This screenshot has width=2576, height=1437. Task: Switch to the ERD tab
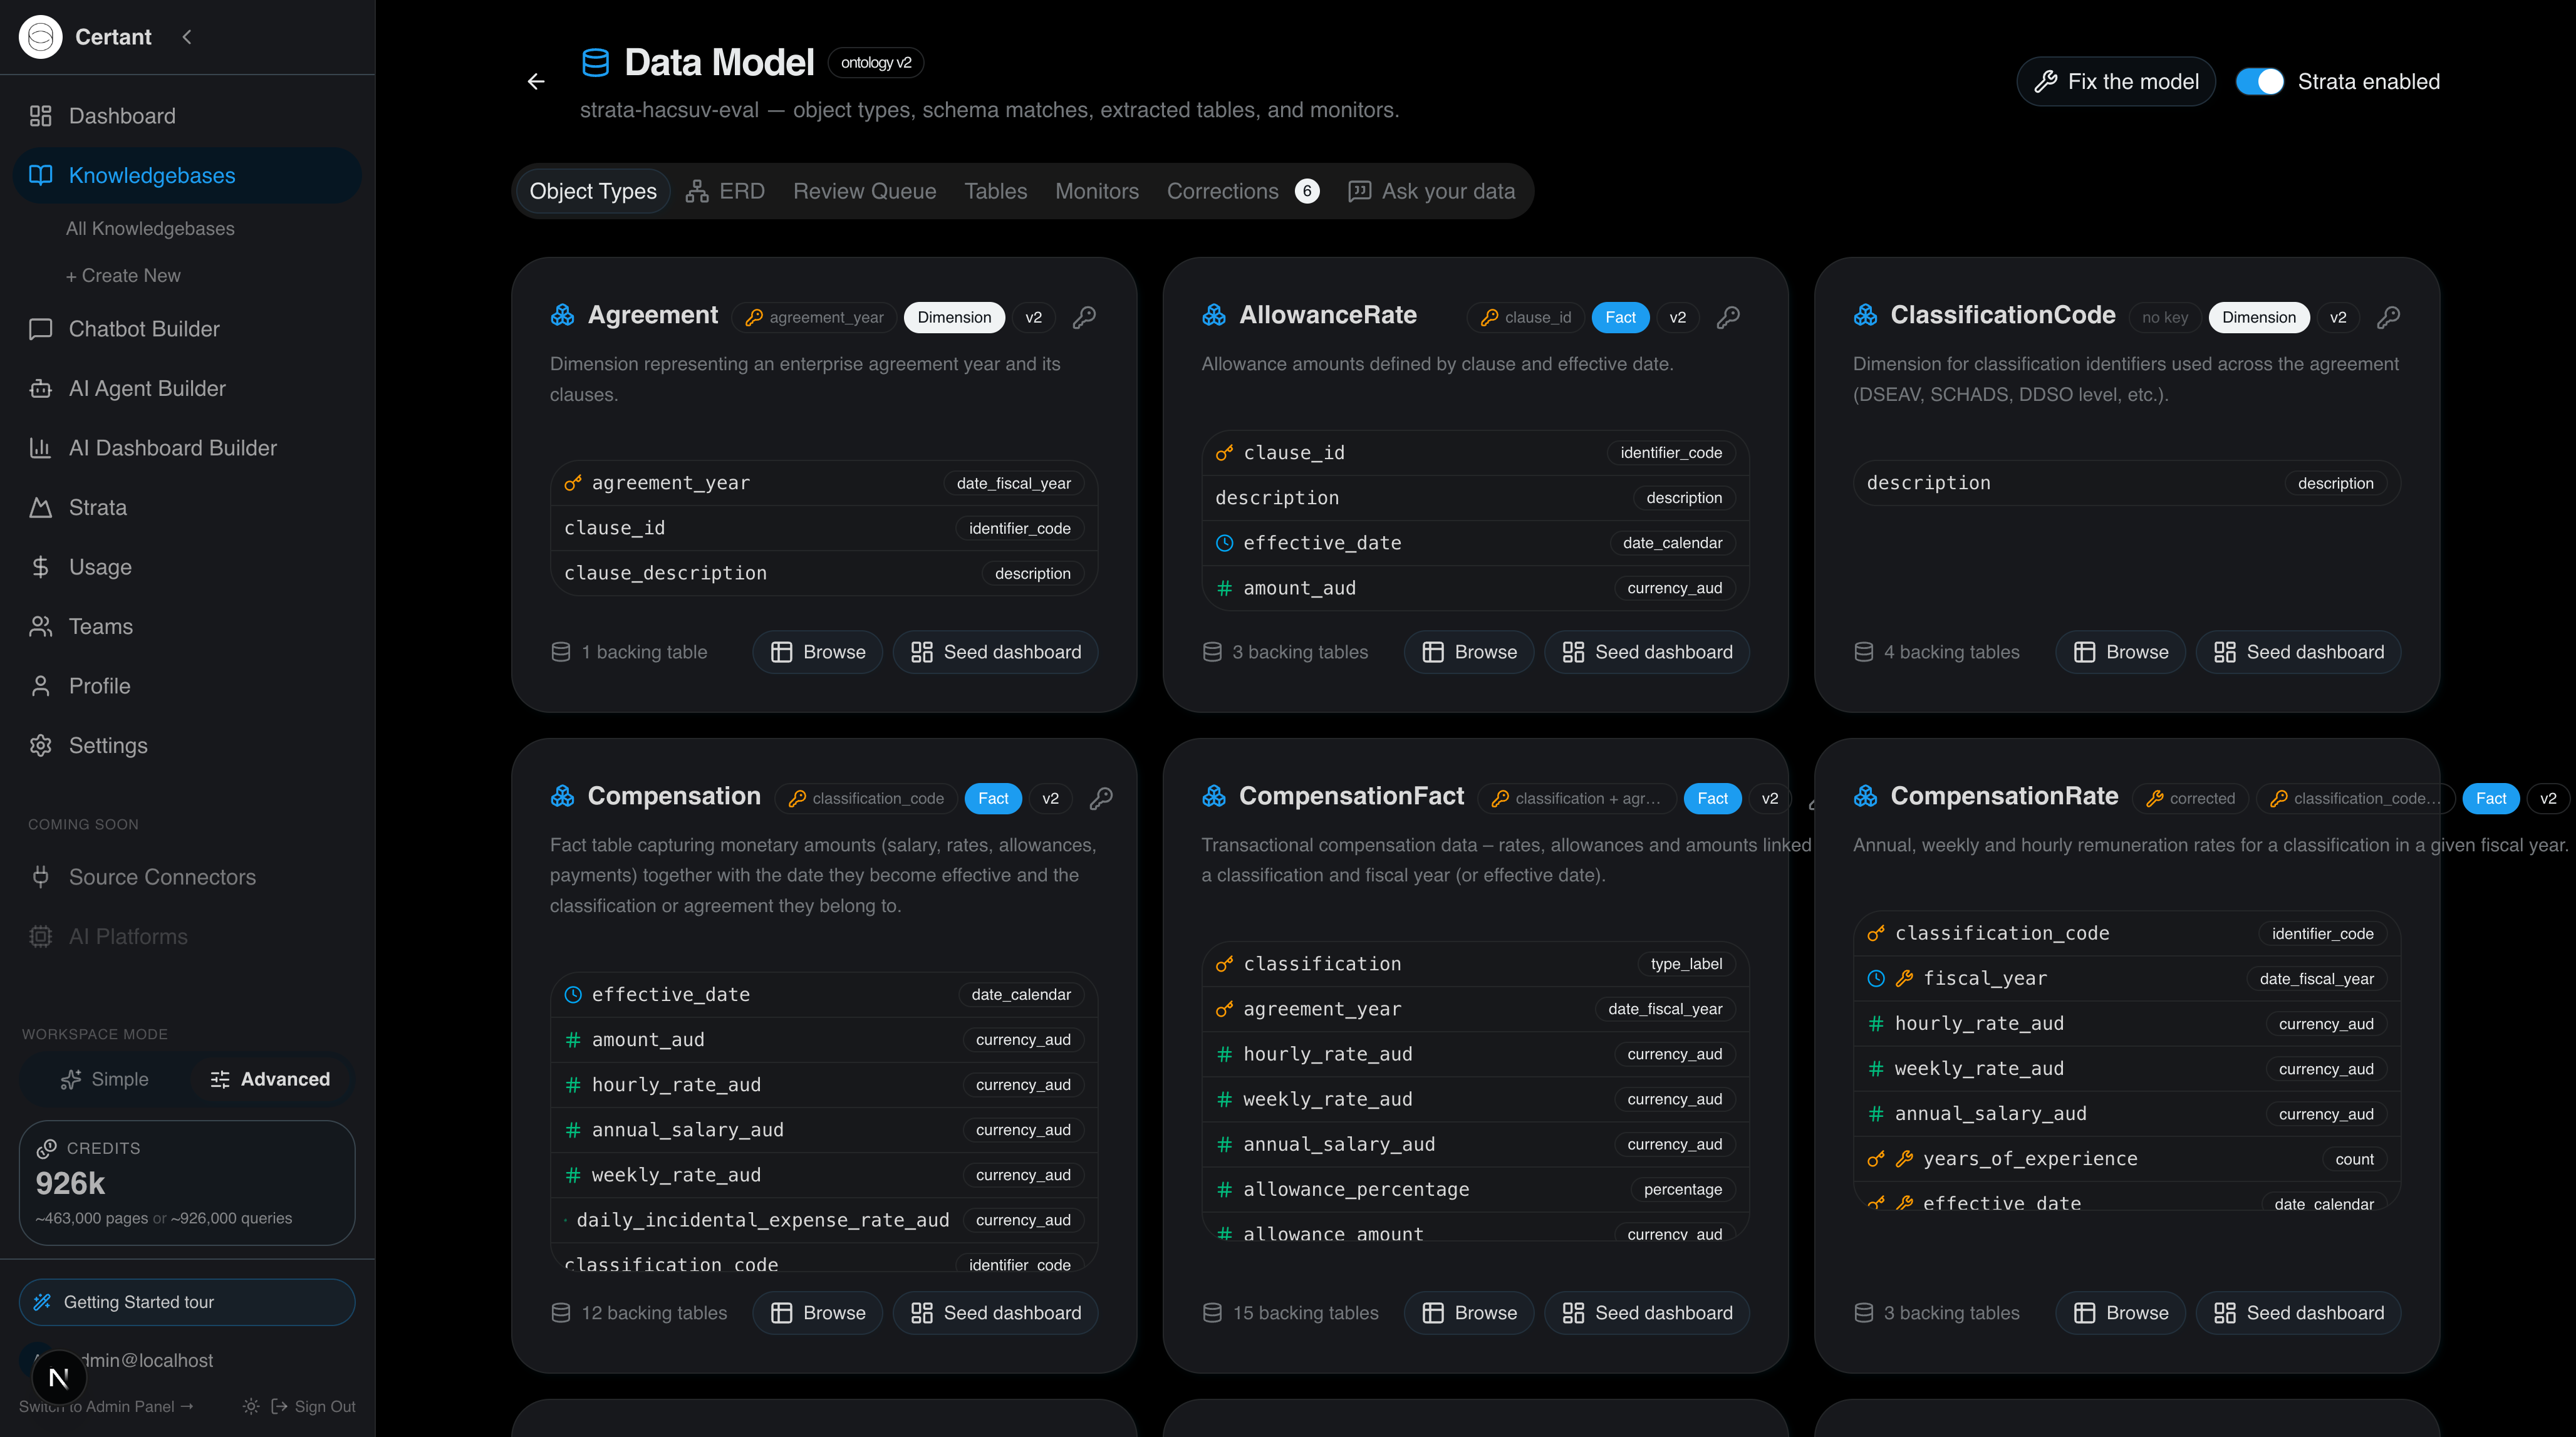[725, 191]
